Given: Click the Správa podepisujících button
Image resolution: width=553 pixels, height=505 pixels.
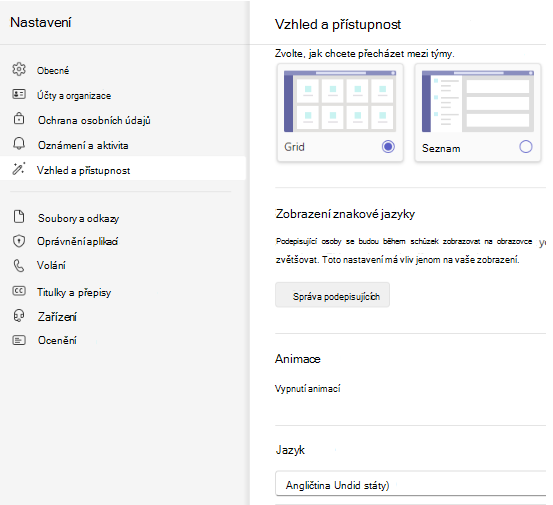Looking at the screenshot, I should tap(333, 295).
